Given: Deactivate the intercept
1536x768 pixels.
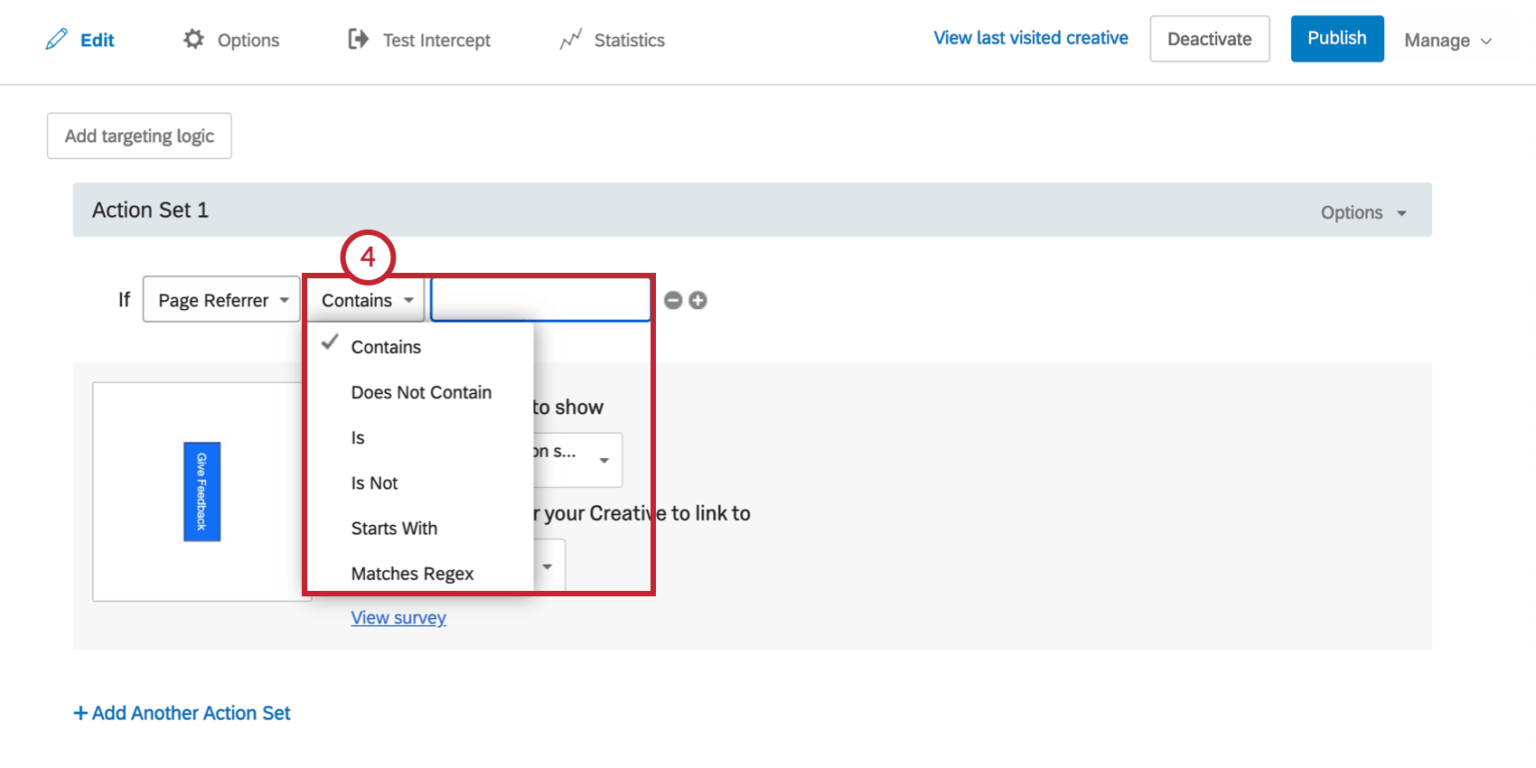Looking at the screenshot, I should point(1209,38).
